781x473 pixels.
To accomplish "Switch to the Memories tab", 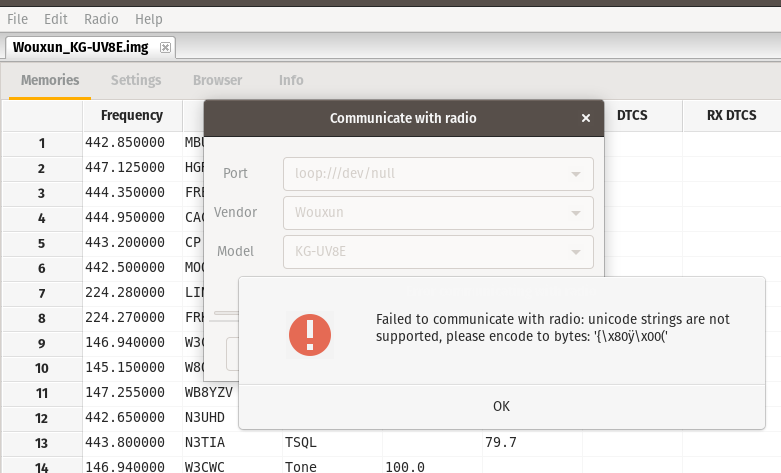I will 50,80.
